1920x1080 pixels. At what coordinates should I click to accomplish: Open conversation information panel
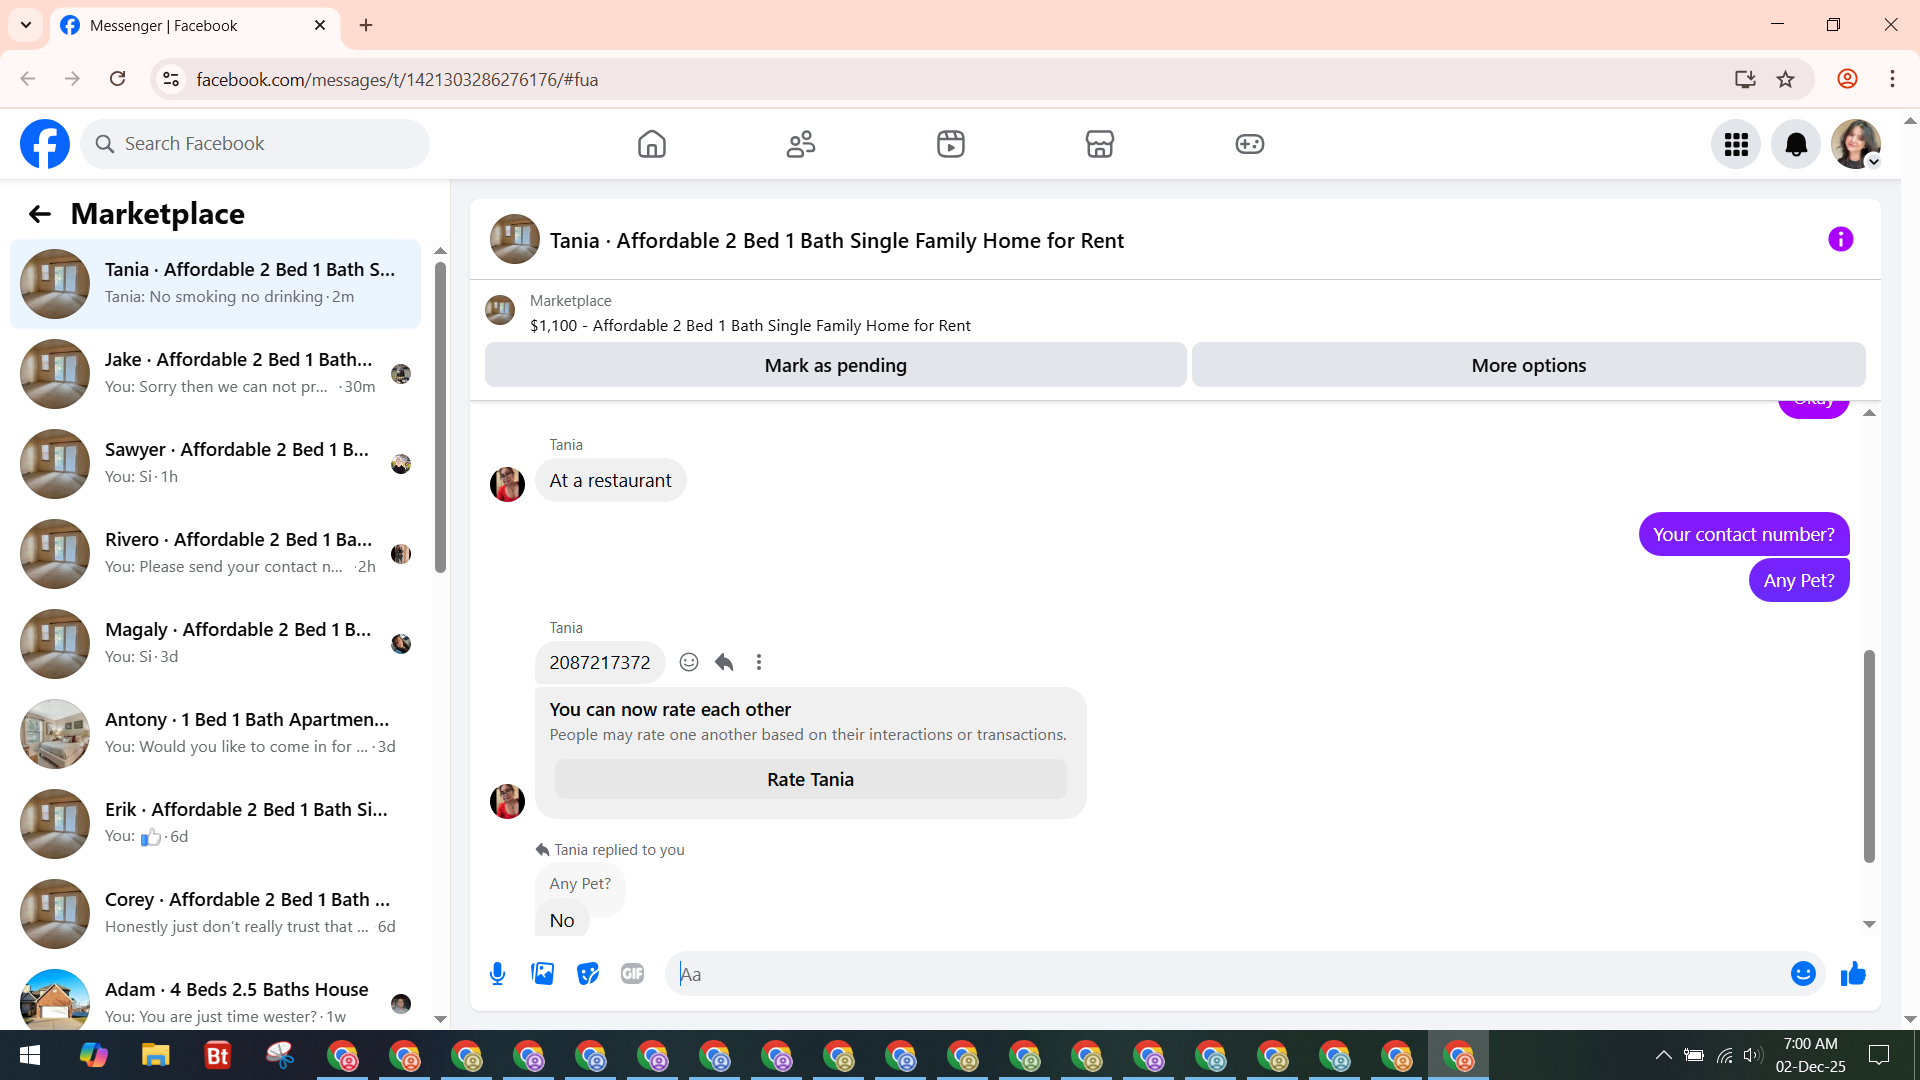pyautogui.click(x=1840, y=240)
